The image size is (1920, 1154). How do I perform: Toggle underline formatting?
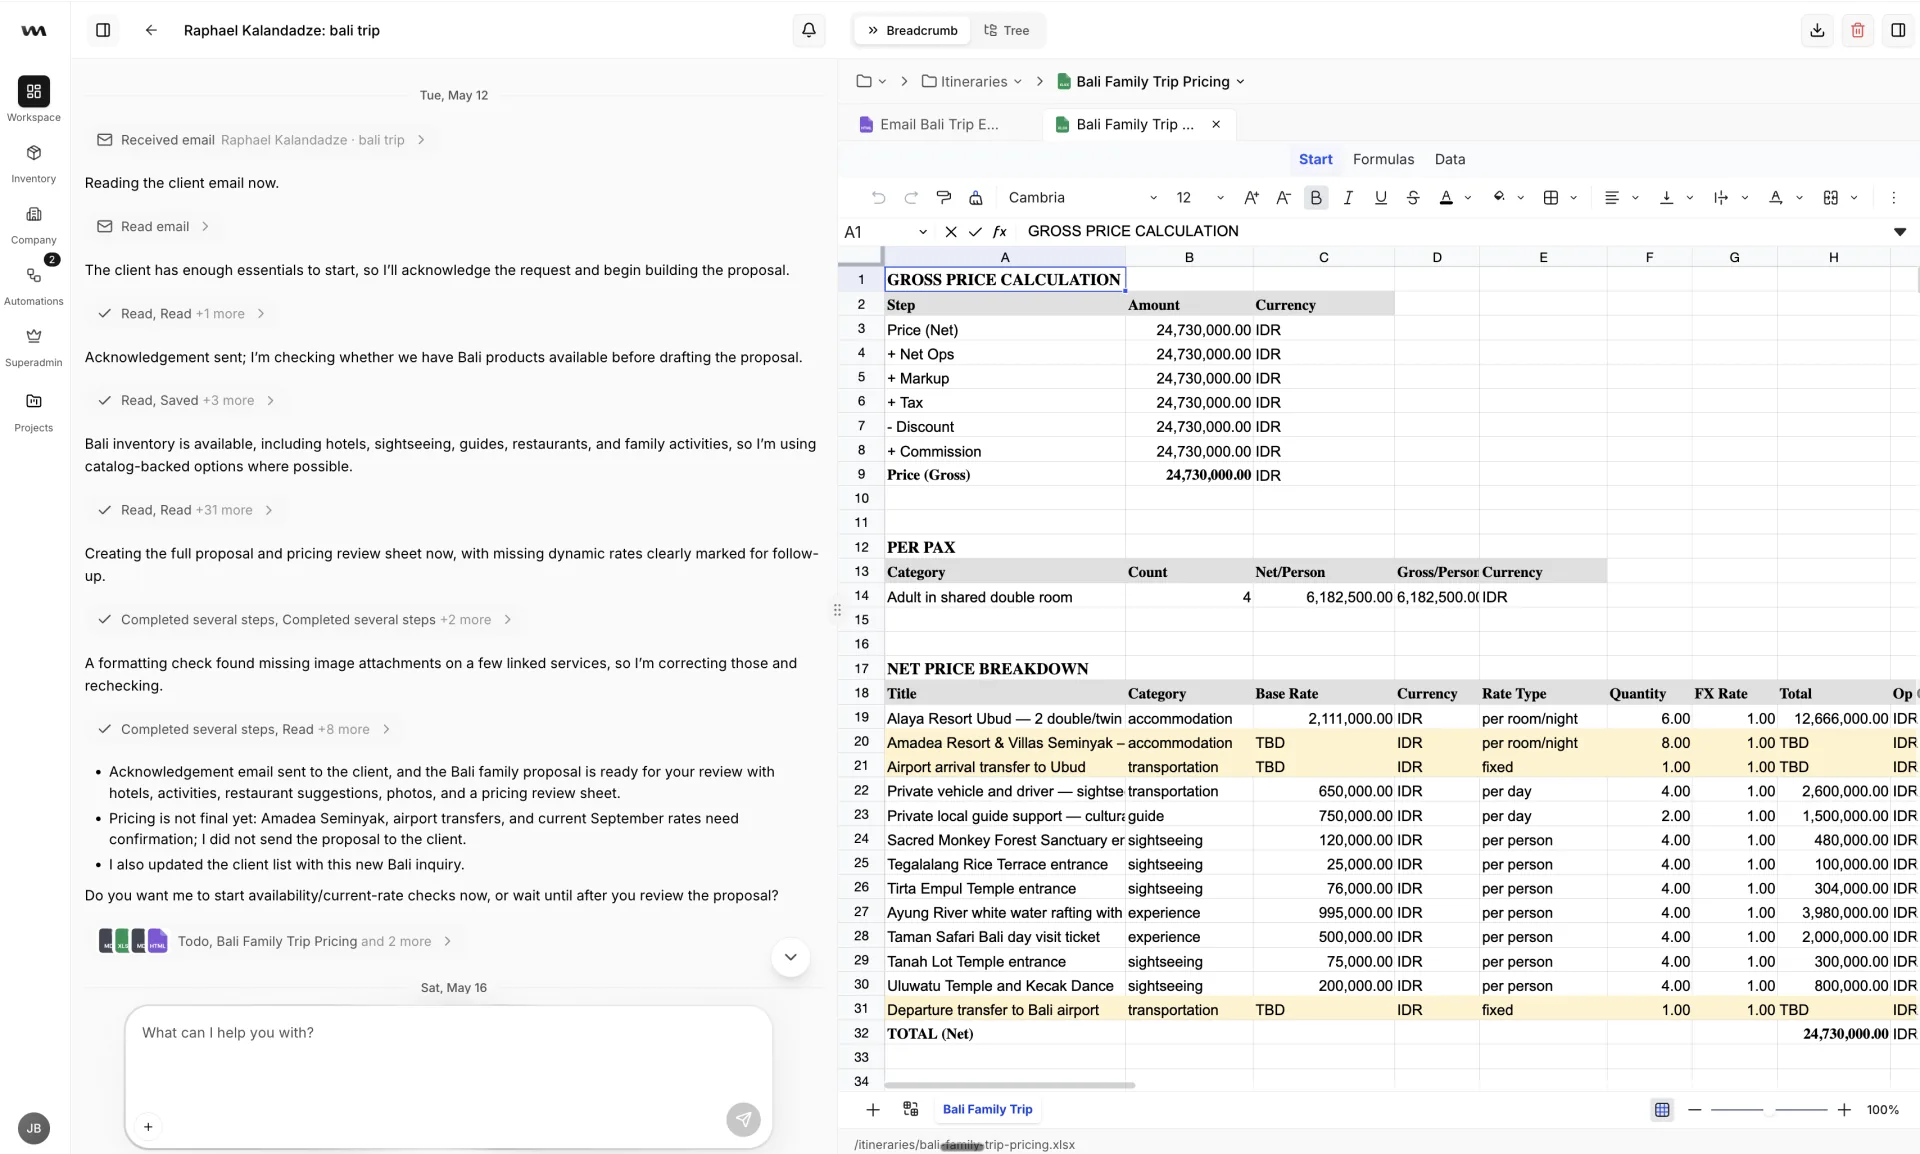tap(1380, 198)
